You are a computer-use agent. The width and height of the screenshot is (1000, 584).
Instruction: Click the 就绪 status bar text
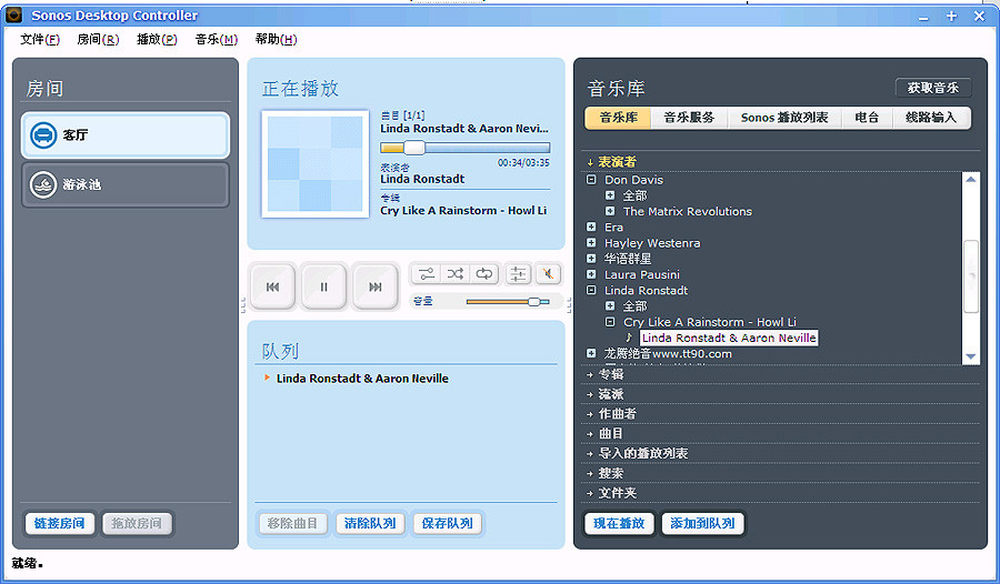pos(27,564)
